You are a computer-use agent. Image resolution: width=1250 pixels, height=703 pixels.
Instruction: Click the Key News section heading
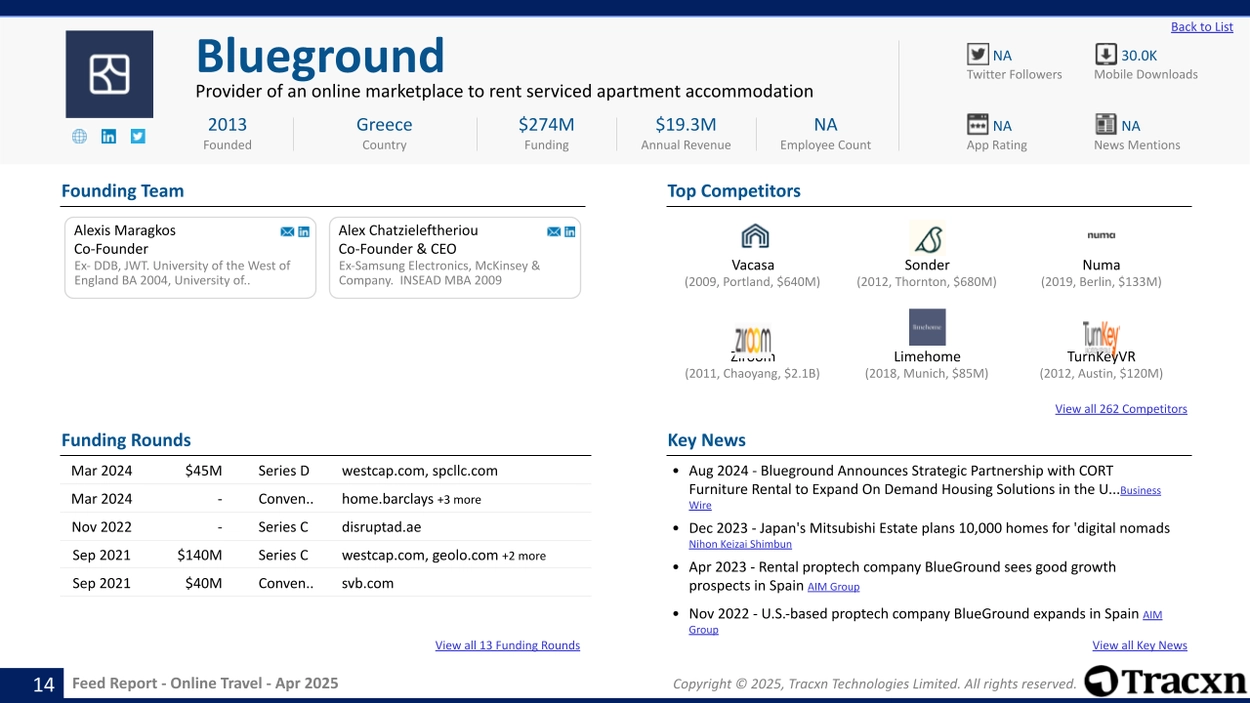pyautogui.click(x=706, y=440)
